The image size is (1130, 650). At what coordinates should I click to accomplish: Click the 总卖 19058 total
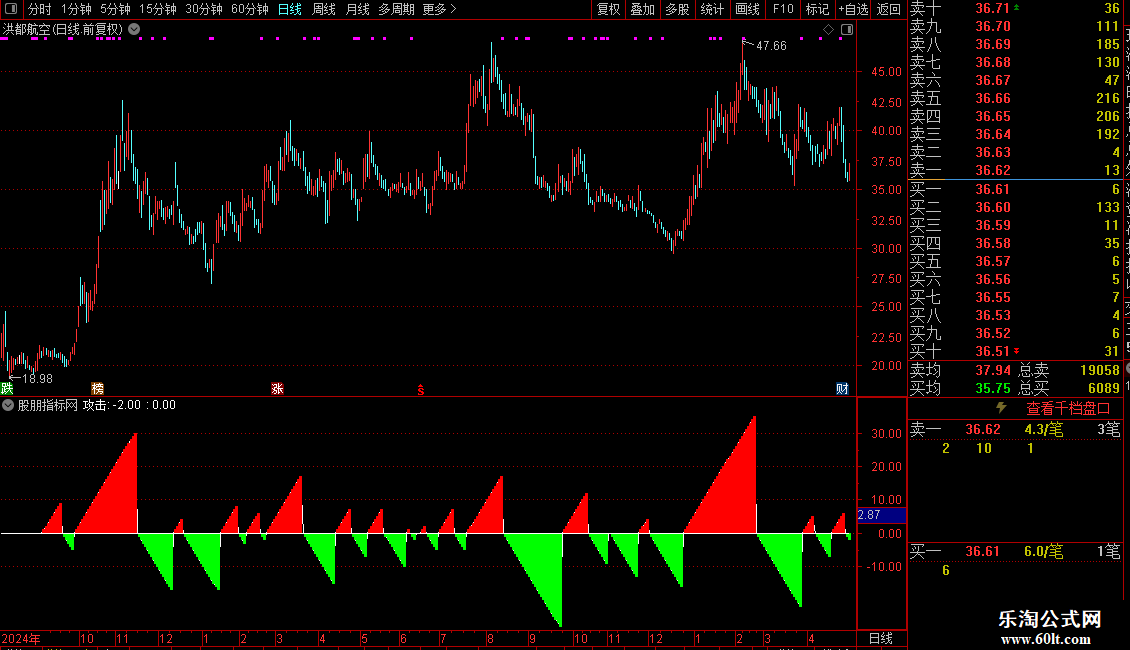pos(1100,370)
